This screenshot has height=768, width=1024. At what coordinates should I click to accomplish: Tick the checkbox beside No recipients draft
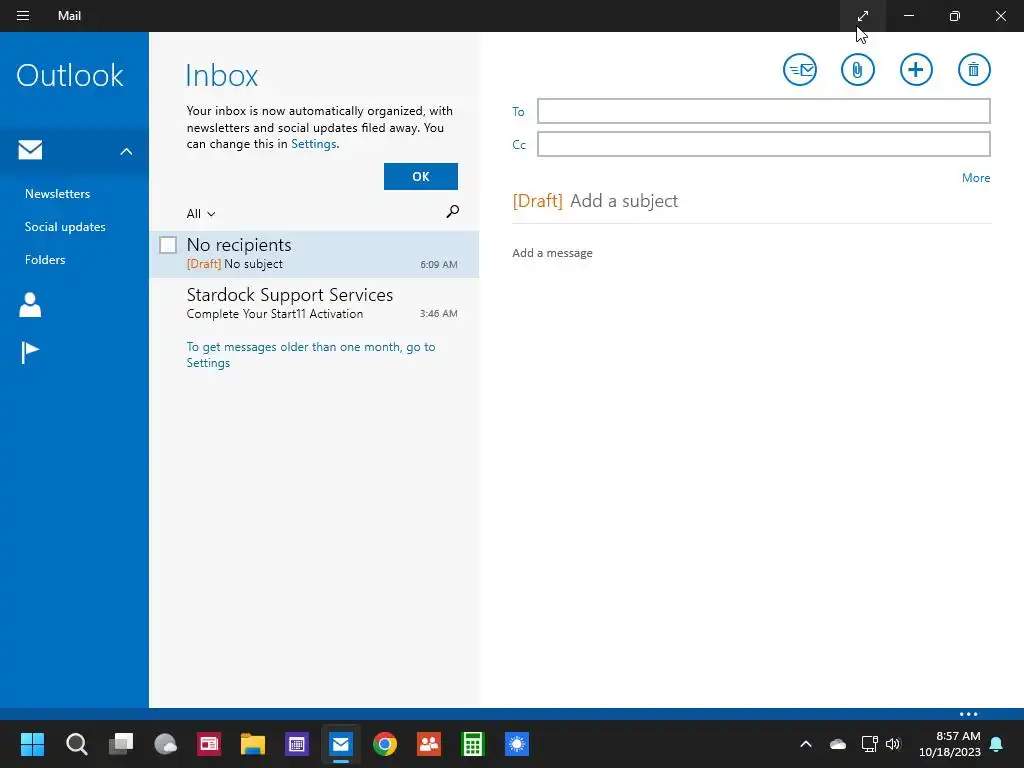pos(168,245)
